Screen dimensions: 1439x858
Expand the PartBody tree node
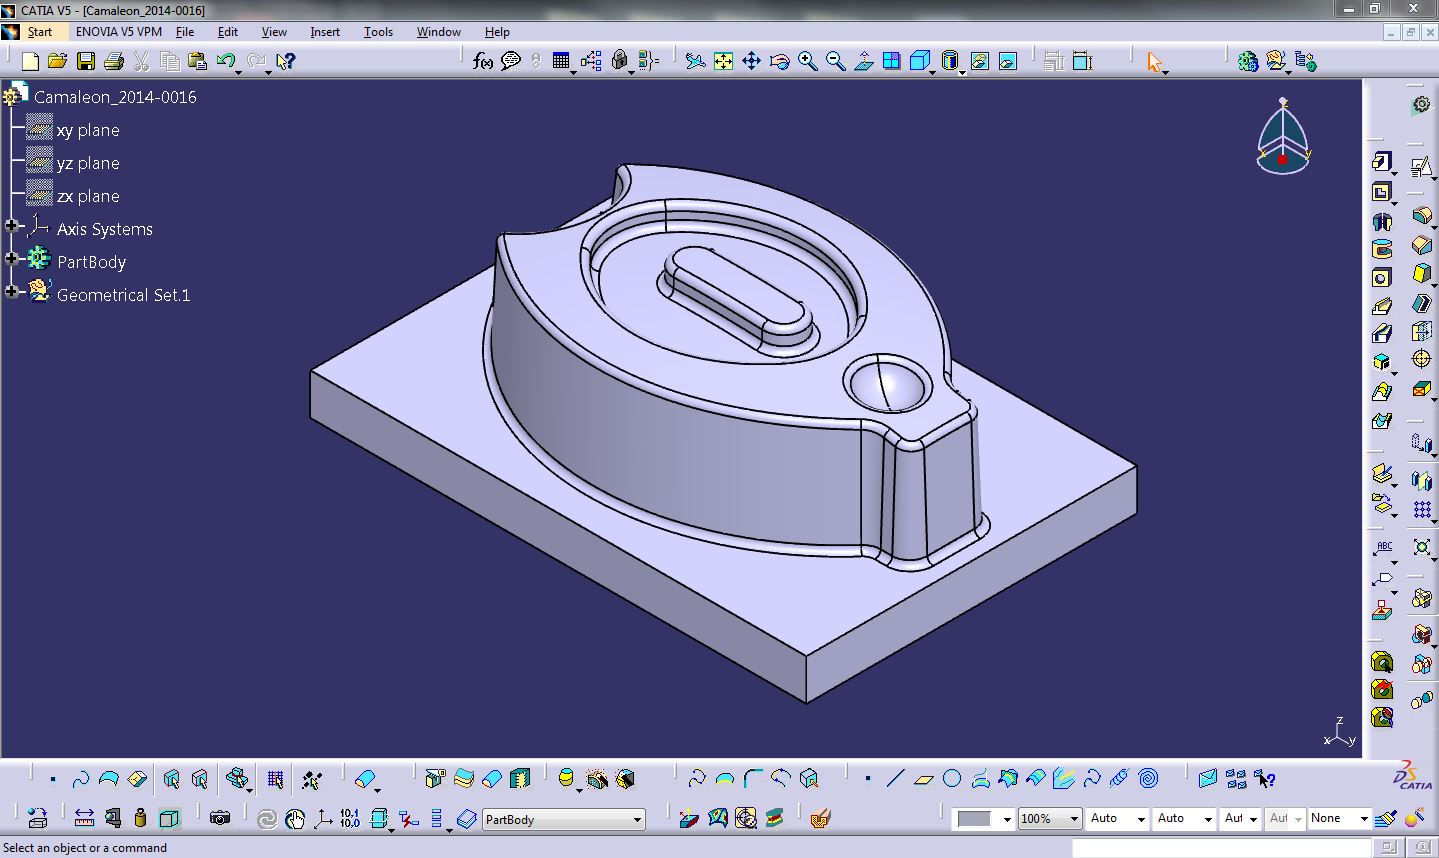coord(12,259)
